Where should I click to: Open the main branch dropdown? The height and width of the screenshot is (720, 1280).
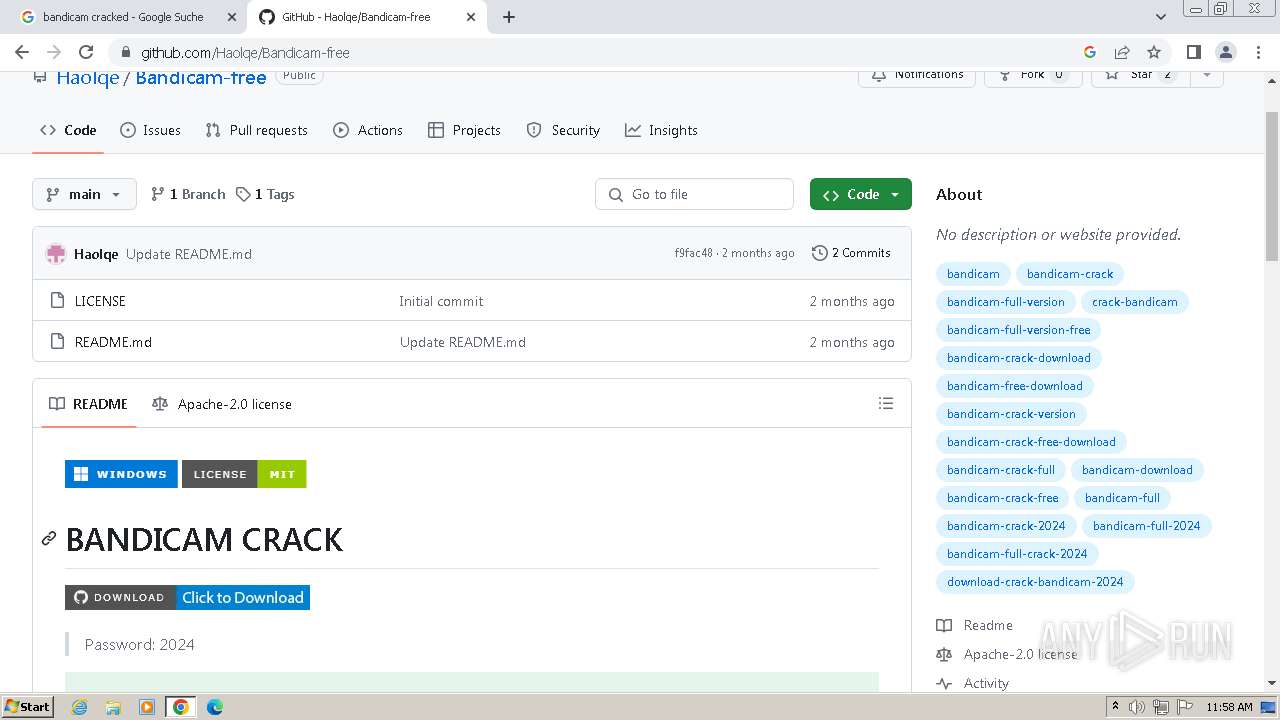click(x=84, y=194)
